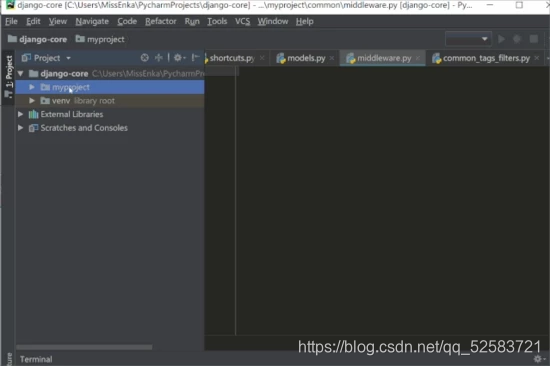This screenshot has height=366, width=550.
Task: Switch to models.py tab
Action: coord(306,58)
